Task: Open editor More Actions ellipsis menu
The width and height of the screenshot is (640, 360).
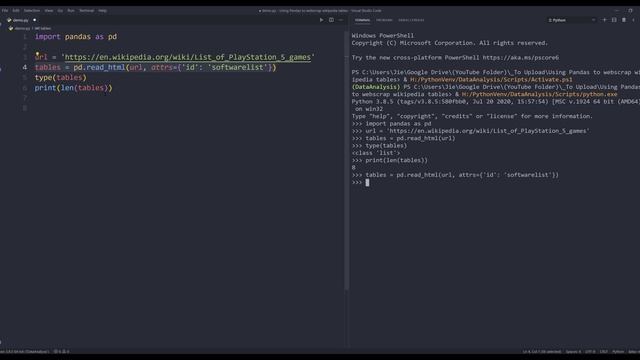Action: 341,20
